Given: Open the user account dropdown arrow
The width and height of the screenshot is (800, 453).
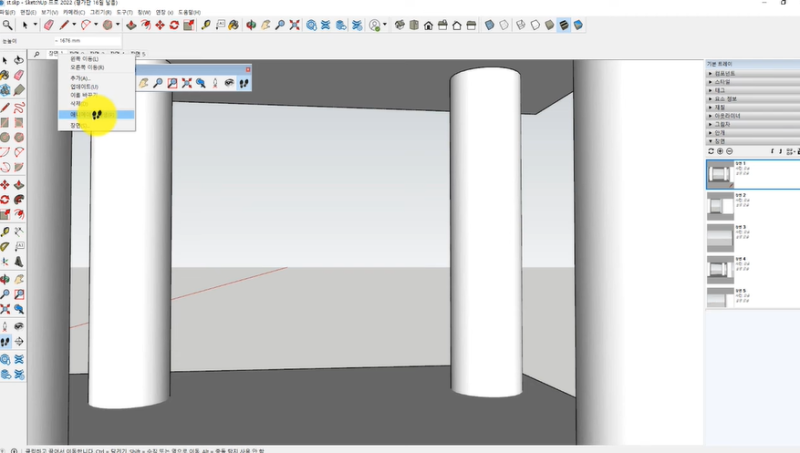Looking at the screenshot, I should [x=385, y=25].
